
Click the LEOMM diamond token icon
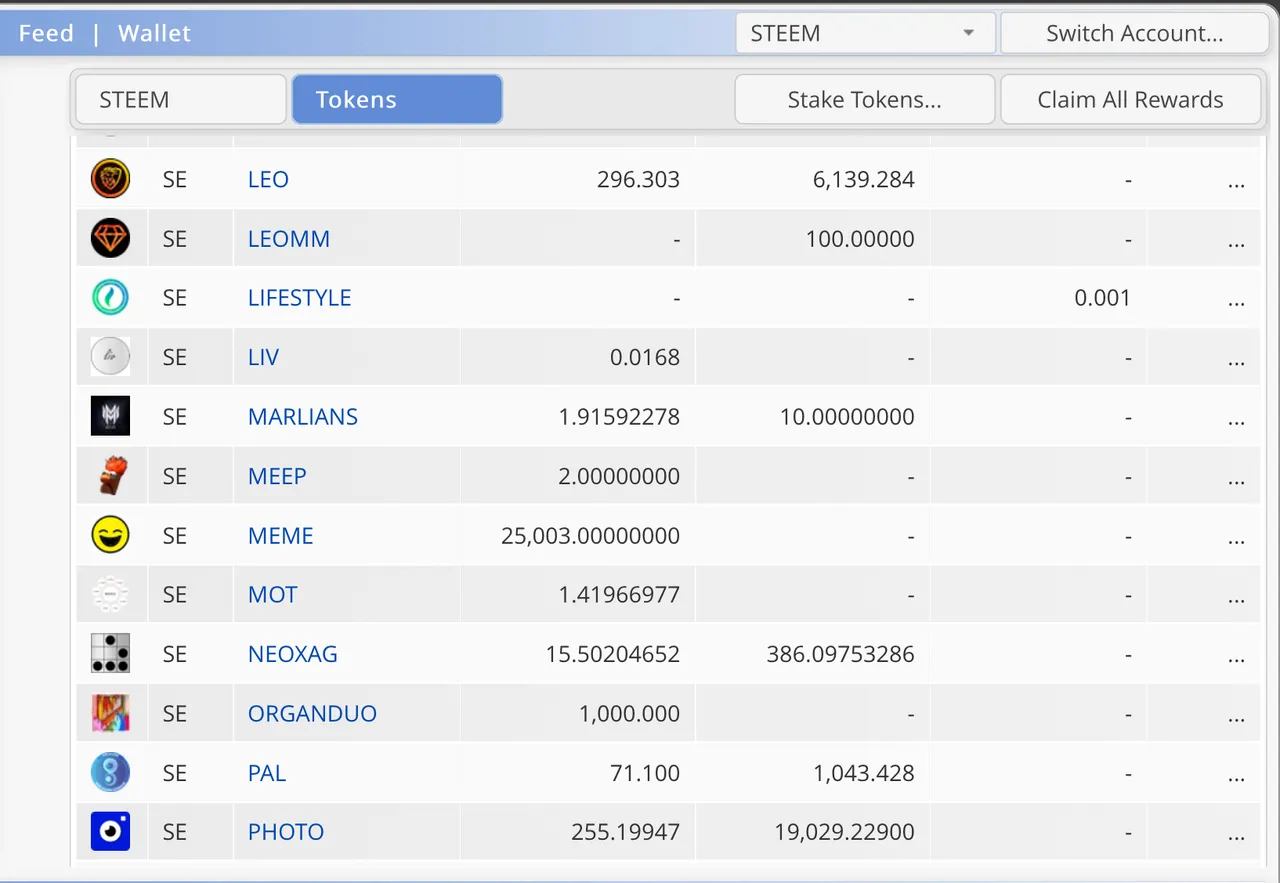click(x=110, y=238)
